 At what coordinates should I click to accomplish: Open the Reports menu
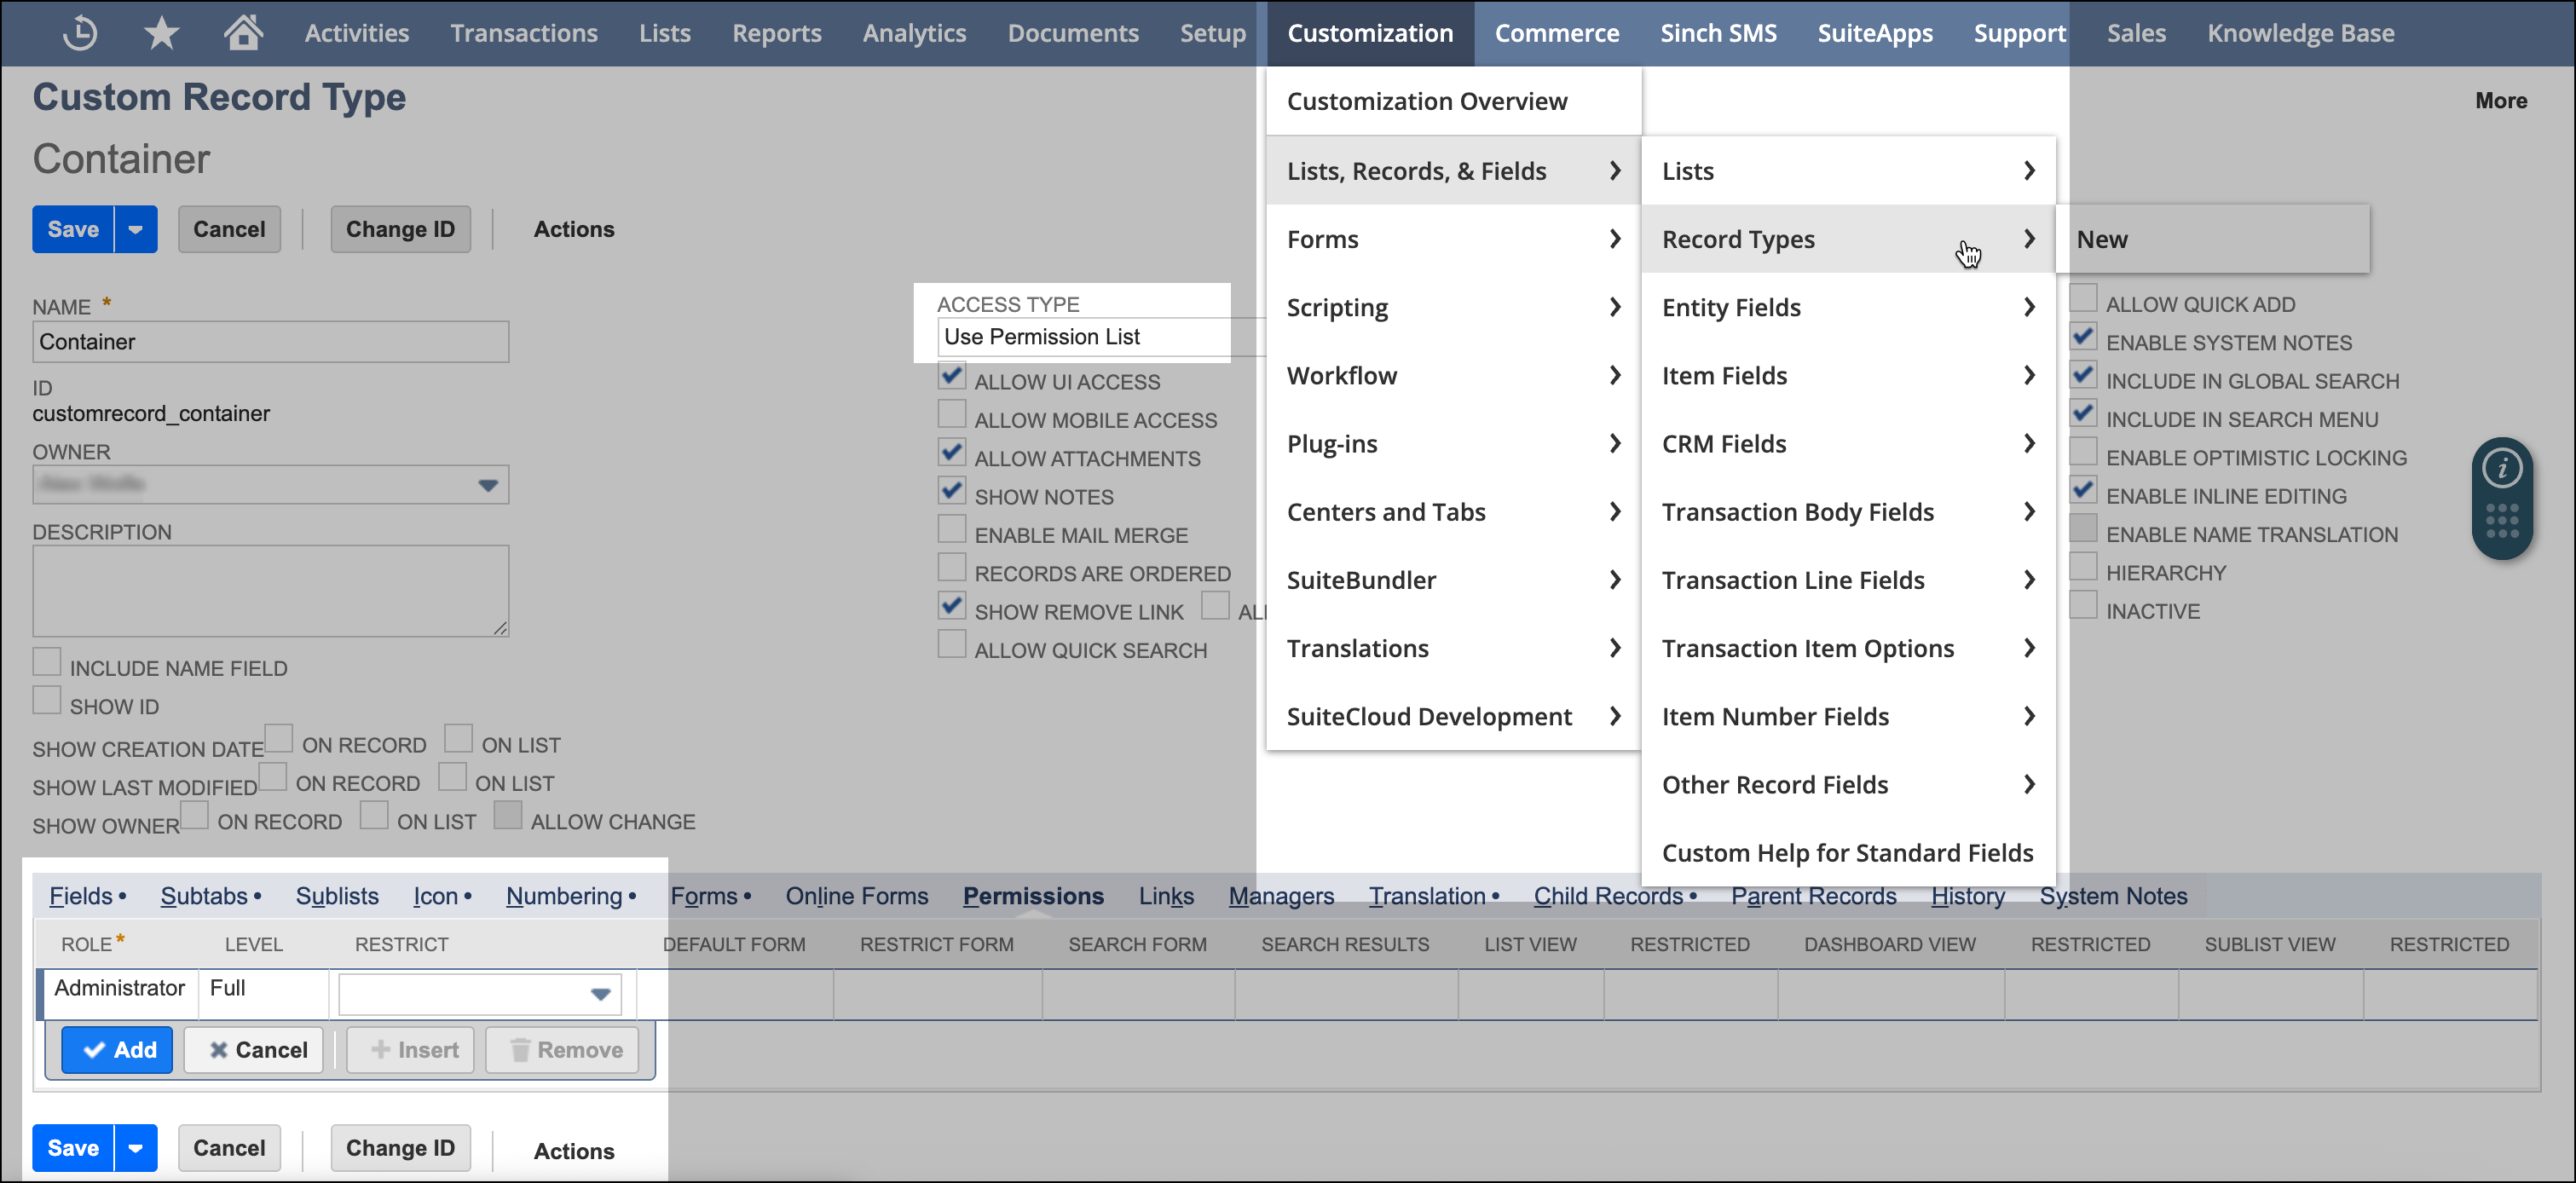click(777, 33)
